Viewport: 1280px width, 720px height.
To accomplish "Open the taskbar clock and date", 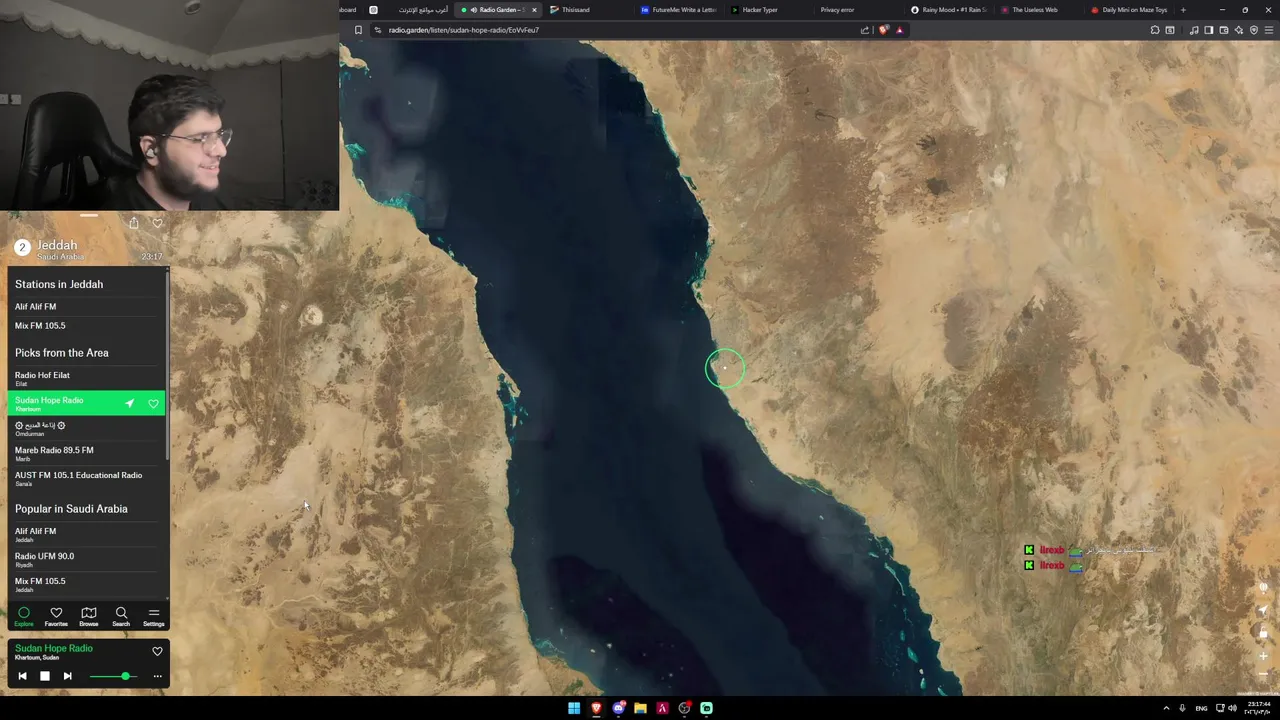I will 1257,708.
